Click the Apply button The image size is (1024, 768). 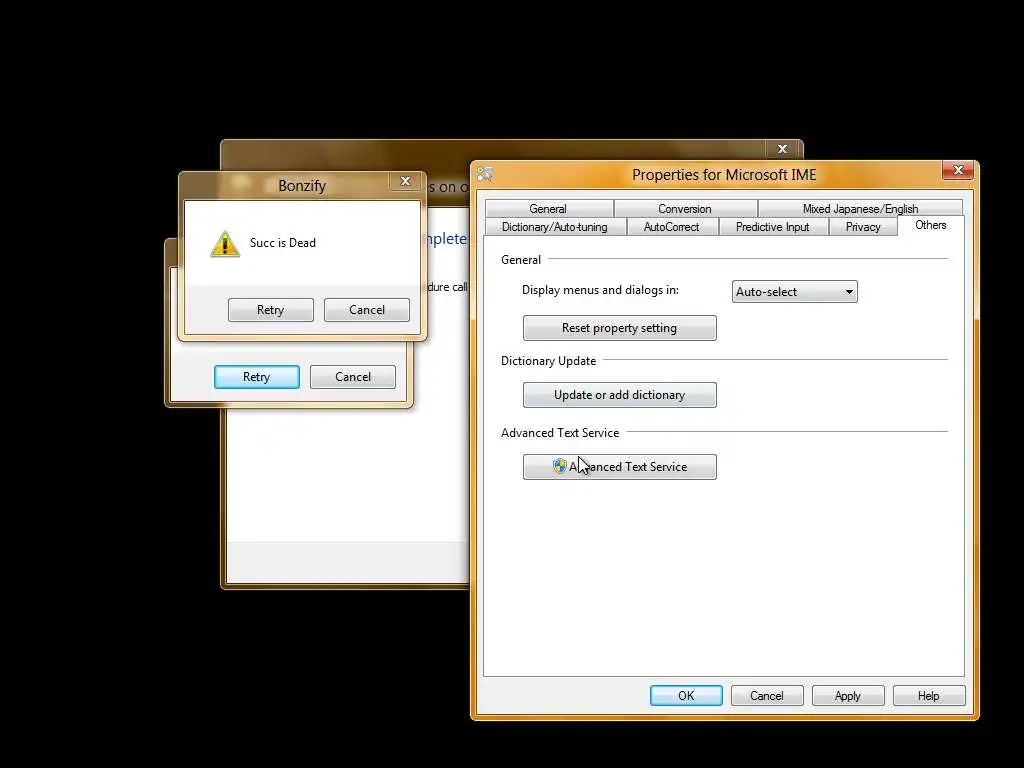(848, 696)
